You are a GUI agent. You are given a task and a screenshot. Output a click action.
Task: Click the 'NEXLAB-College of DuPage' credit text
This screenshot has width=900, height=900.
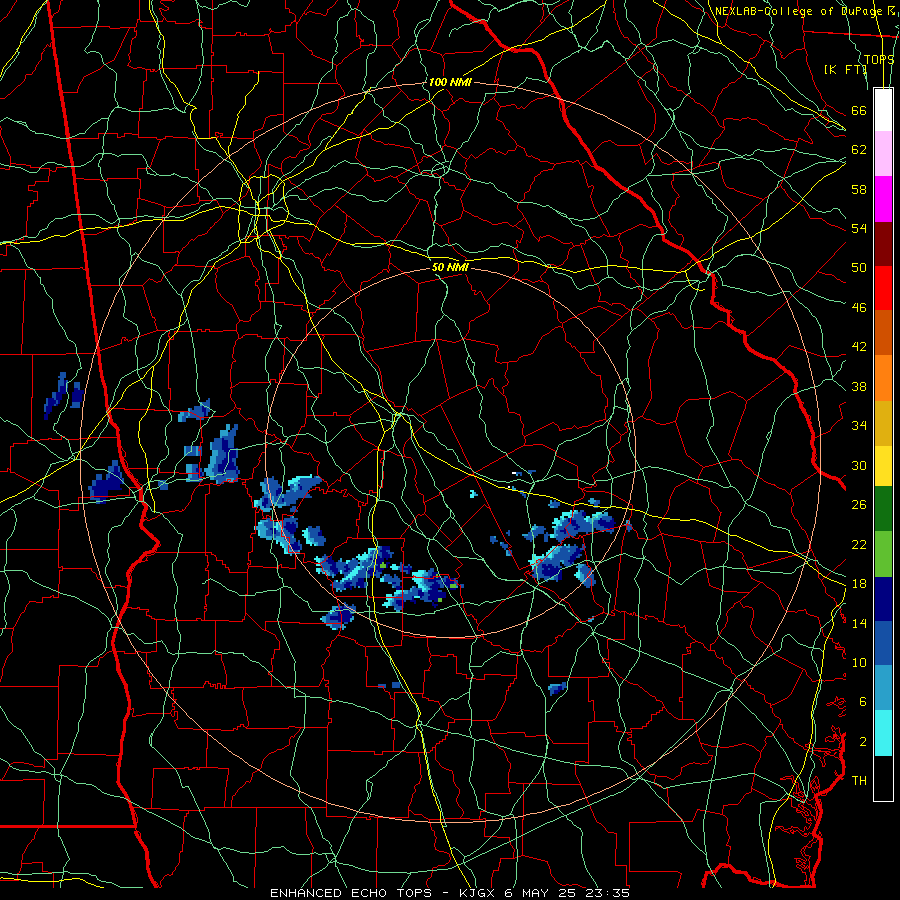click(x=799, y=11)
